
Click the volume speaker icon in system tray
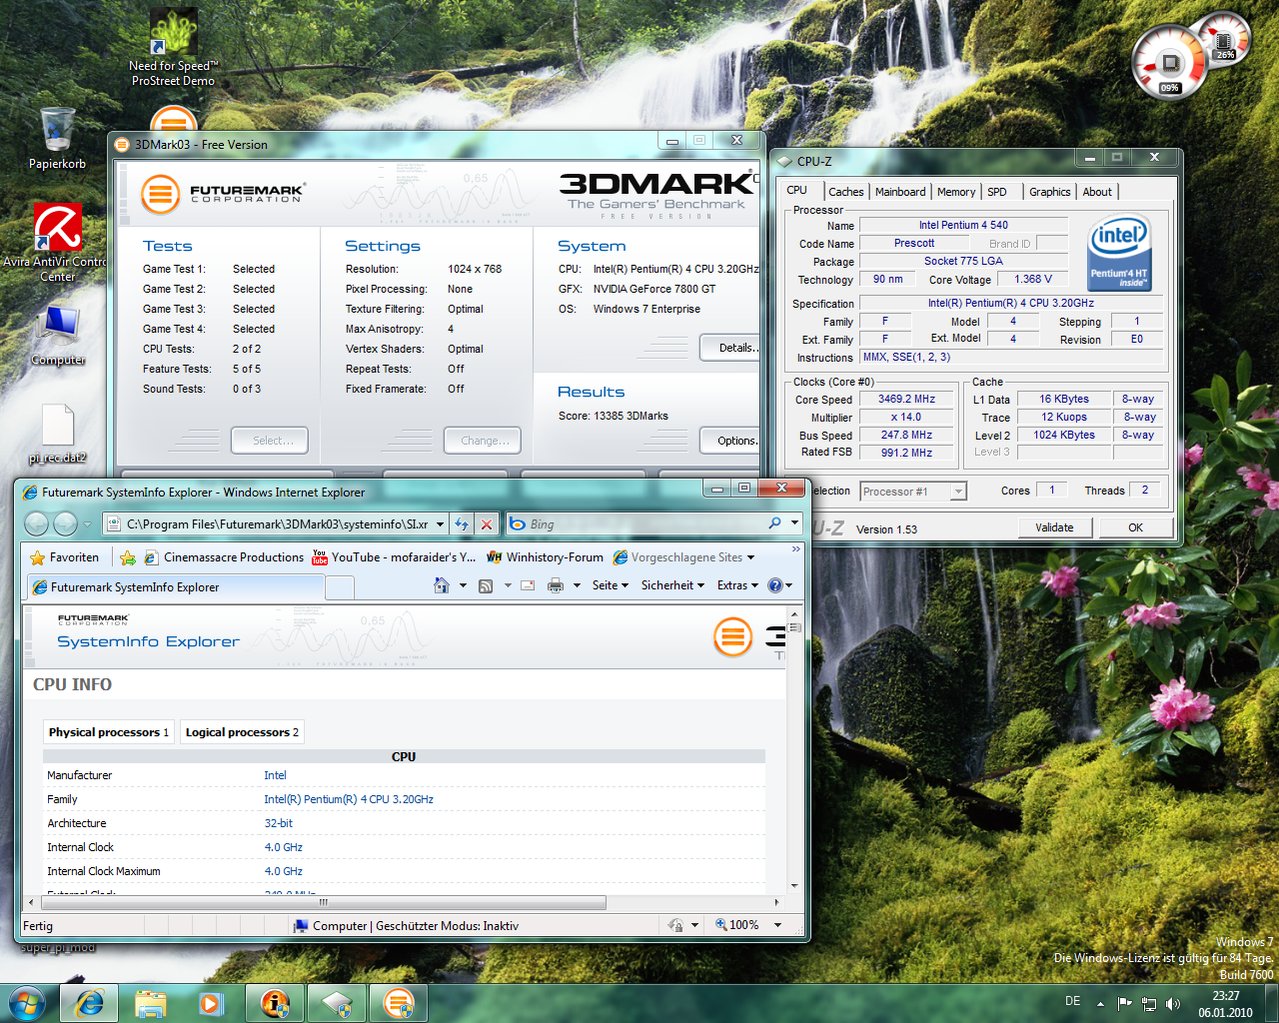[1172, 1003]
